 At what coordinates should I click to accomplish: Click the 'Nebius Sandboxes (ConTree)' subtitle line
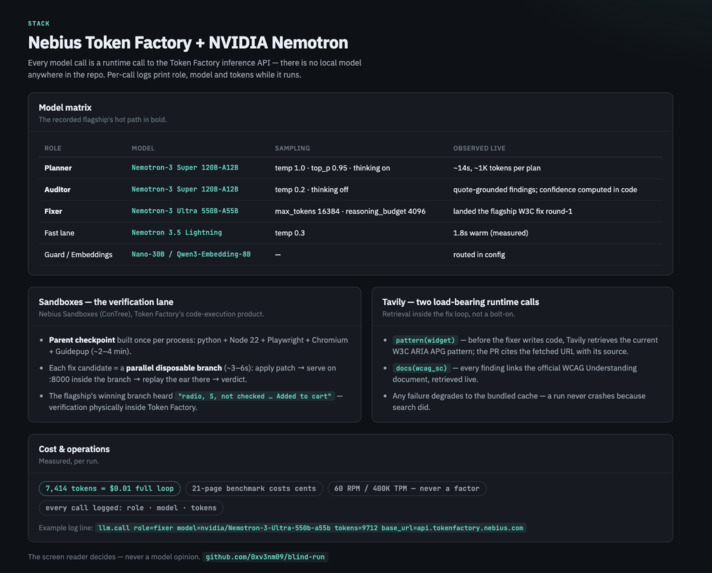pos(151,314)
